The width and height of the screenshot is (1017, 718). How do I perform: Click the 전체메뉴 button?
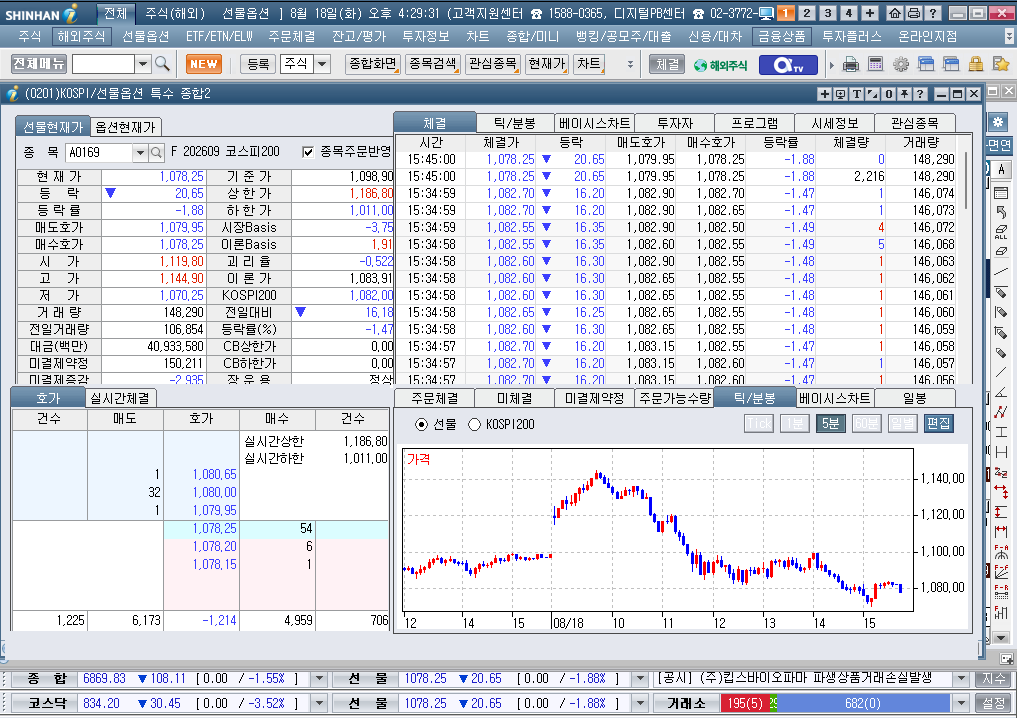(39, 64)
